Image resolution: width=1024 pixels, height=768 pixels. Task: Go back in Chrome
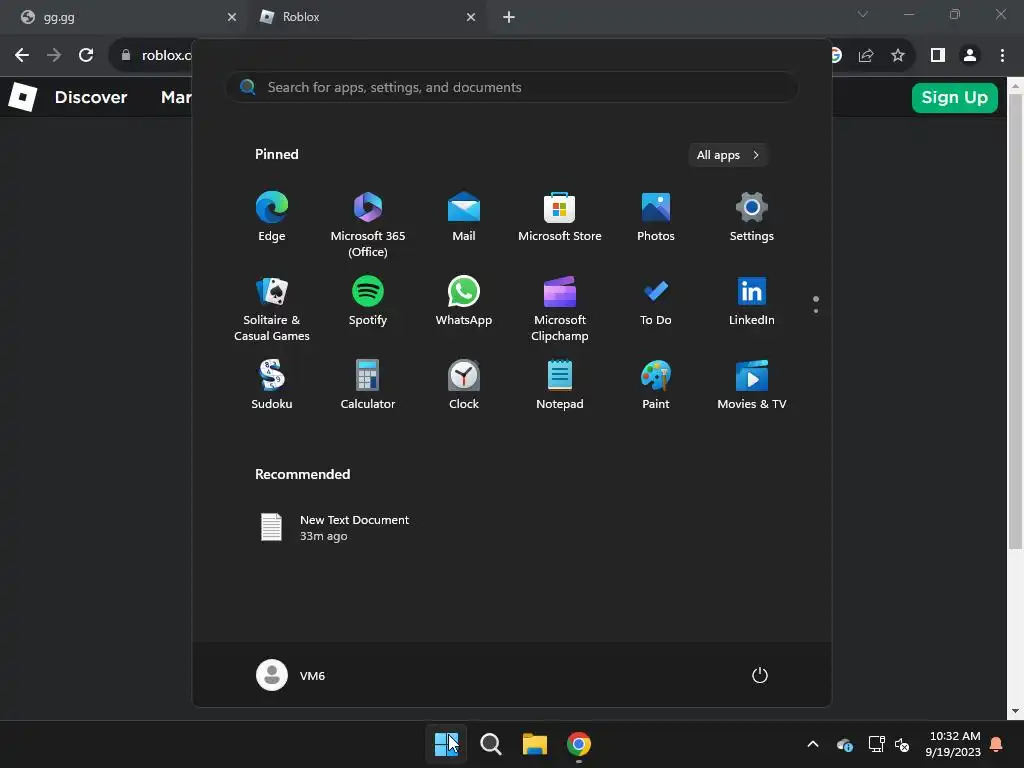(22, 56)
